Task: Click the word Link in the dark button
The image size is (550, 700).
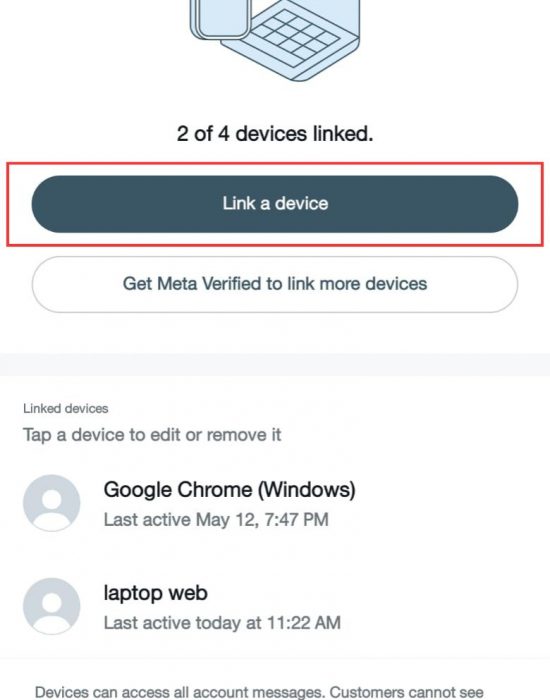Action: pos(239,204)
